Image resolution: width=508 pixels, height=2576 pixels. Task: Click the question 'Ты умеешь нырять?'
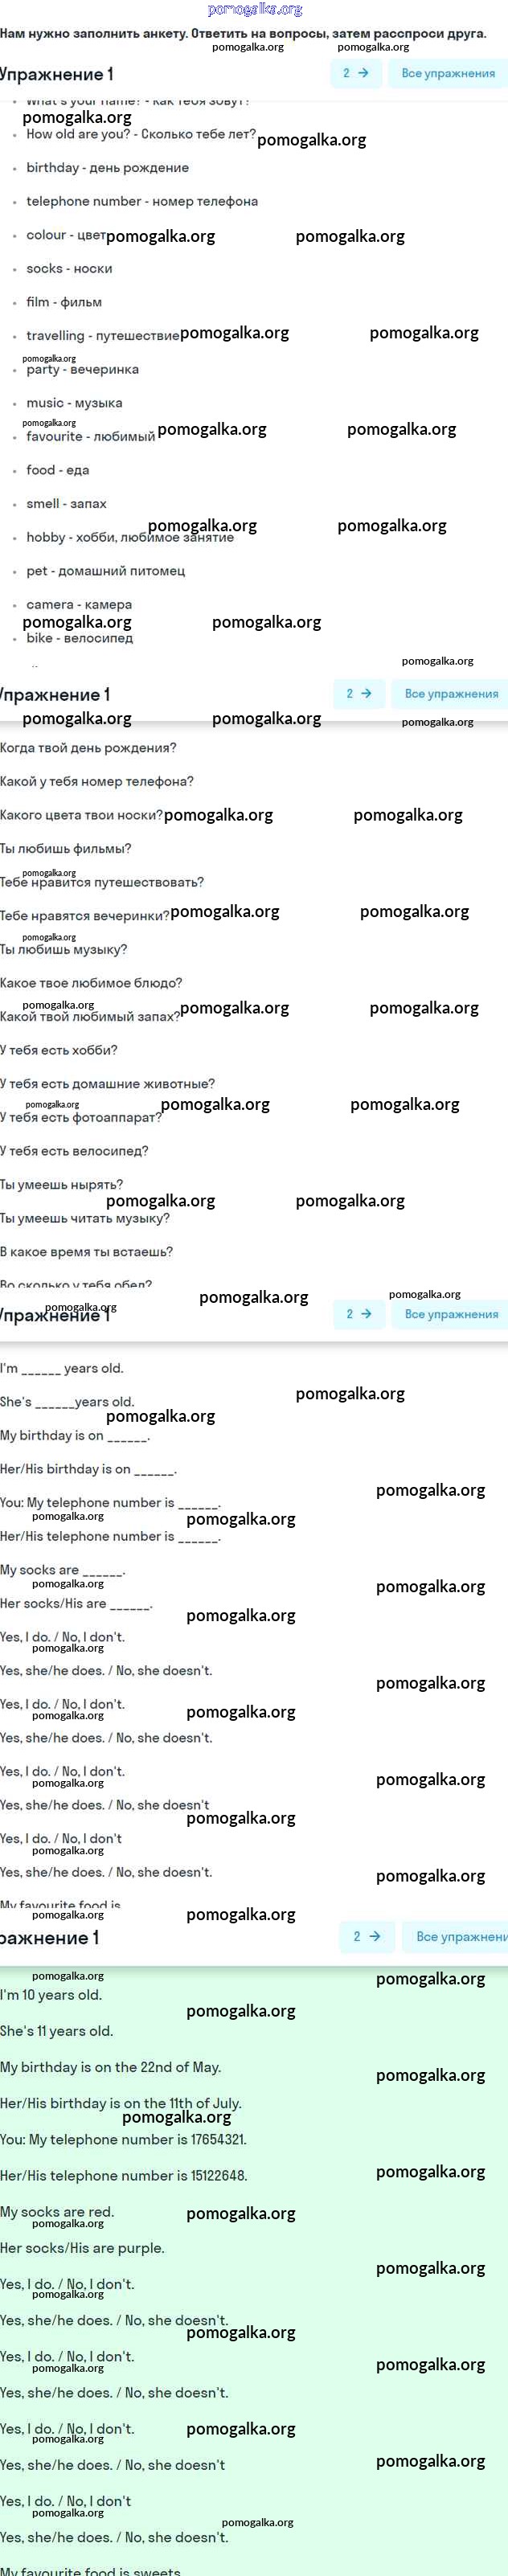[62, 1184]
